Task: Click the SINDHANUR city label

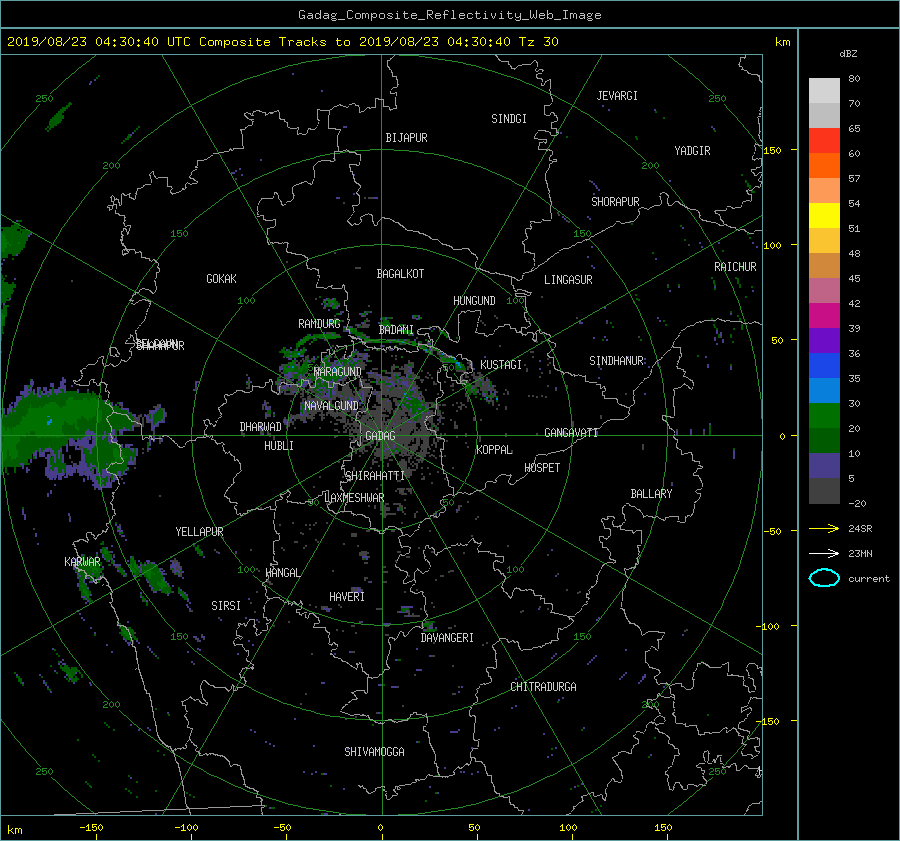Action: point(616,361)
